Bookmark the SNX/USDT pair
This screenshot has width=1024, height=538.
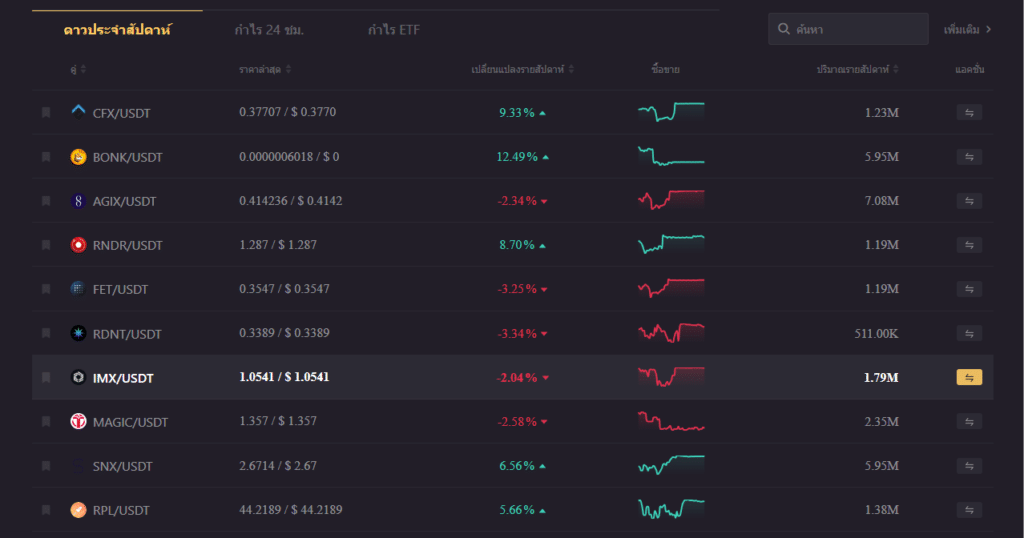pos(46,466)
